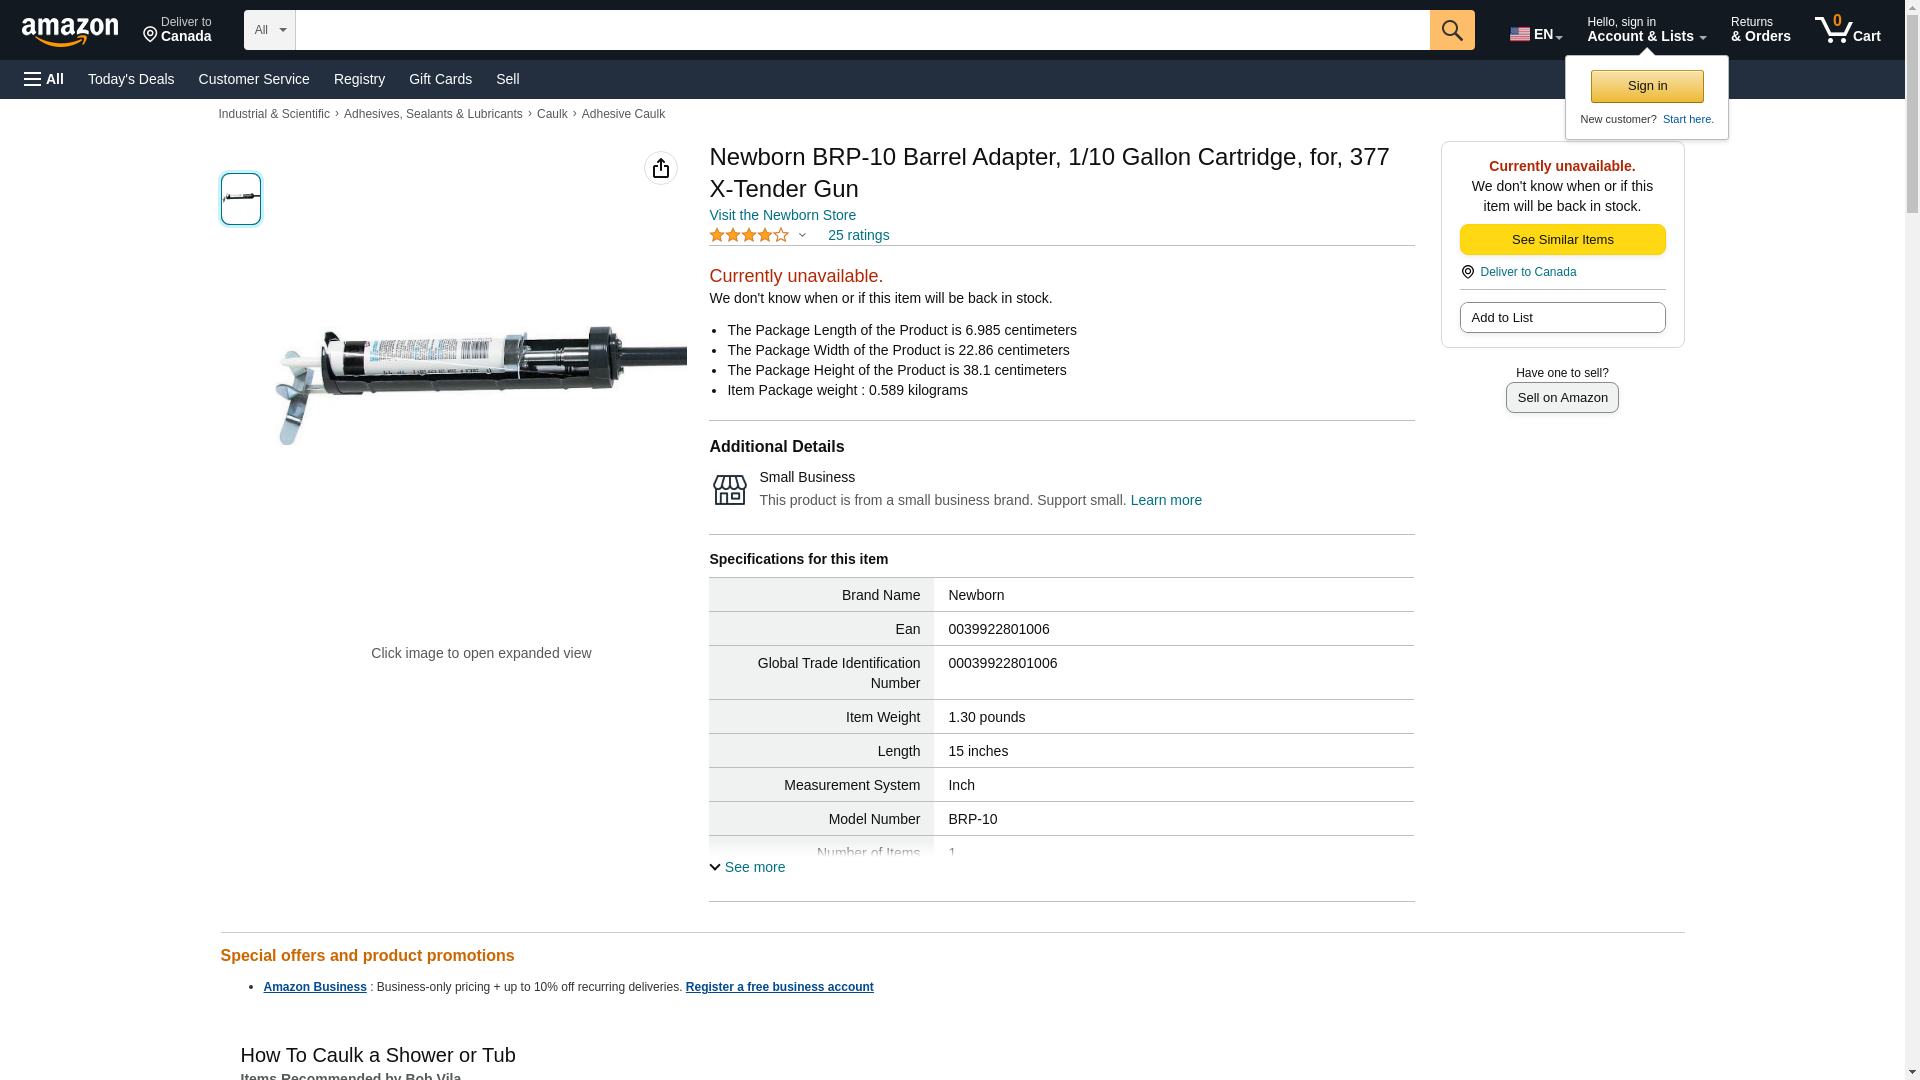
Task: Click the share icon on product image
Action: tap(660, 168)
